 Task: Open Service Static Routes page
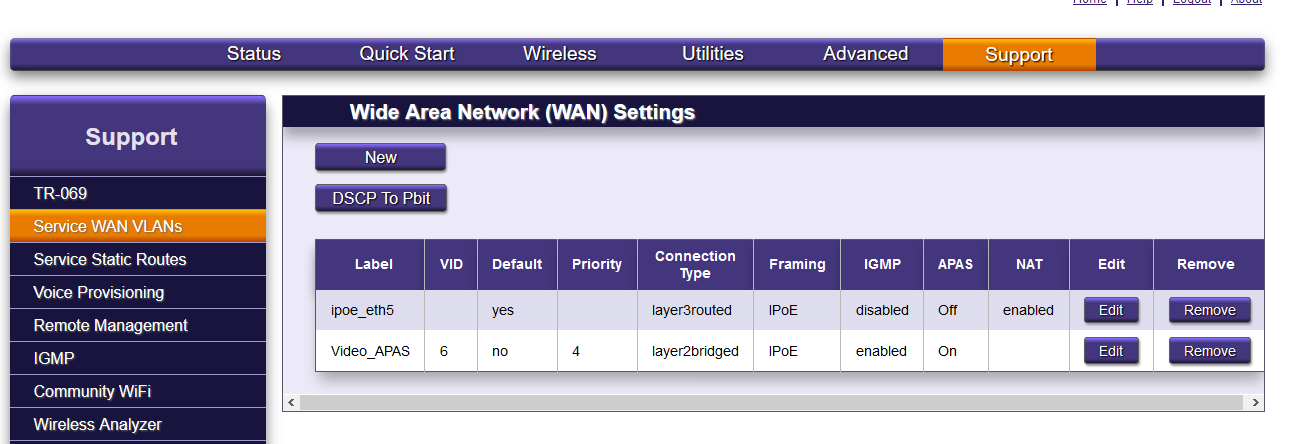pos(110,259)
